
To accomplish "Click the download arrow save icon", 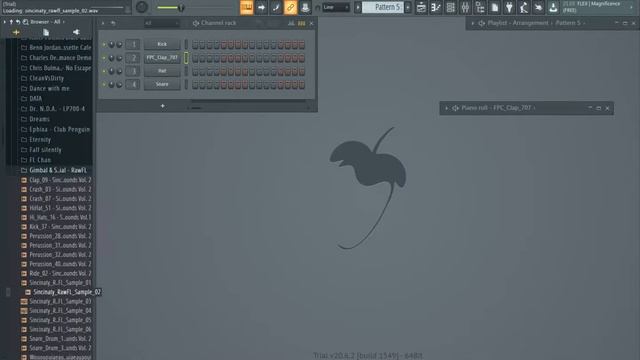I will (553, 7).
